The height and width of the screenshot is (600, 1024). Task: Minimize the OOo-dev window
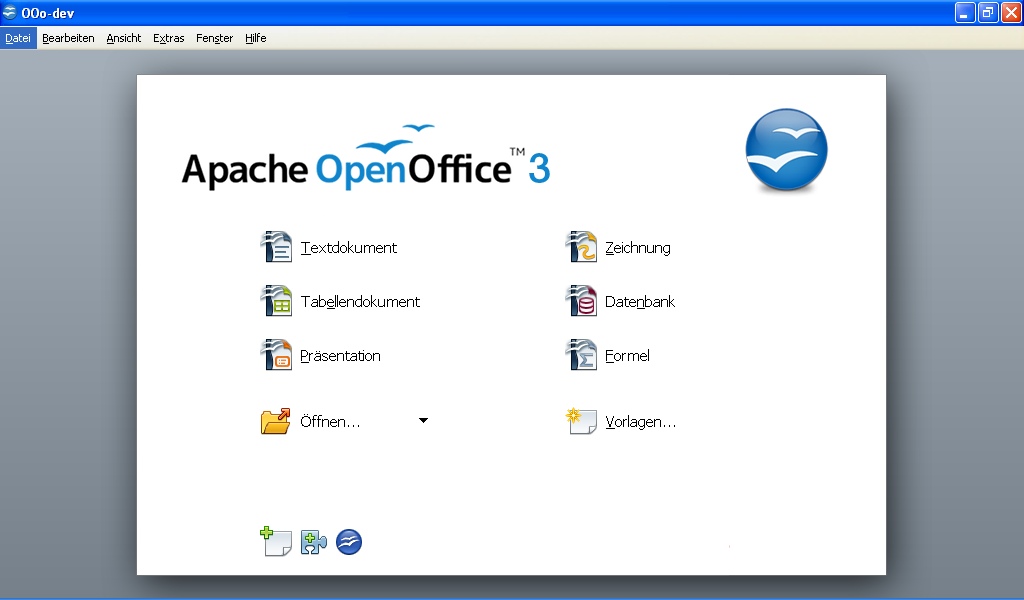(965, 12)
